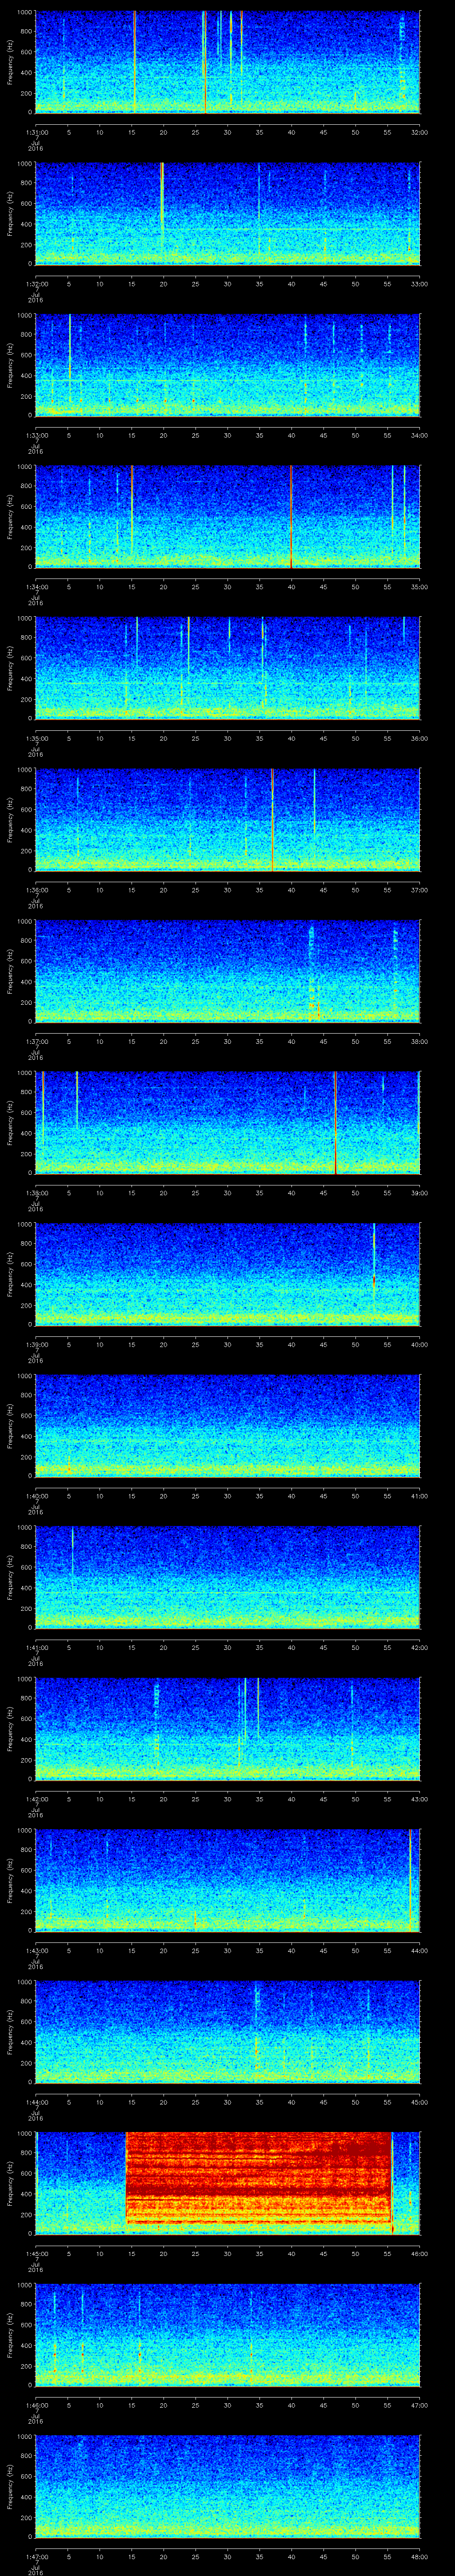The height and width of the screenshot is (2576, 455).
Task: Click the 45 second tick label under the 1:37:00 spectrogram
Action: pyautogui.click(x=323, y=1041)
